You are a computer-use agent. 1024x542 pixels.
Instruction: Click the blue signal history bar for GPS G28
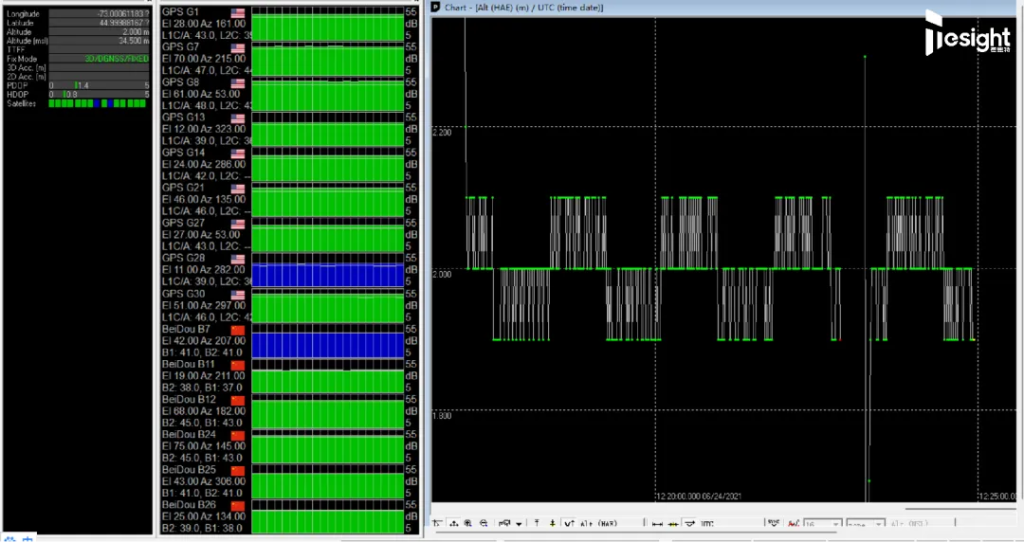(x=328, y=275)
